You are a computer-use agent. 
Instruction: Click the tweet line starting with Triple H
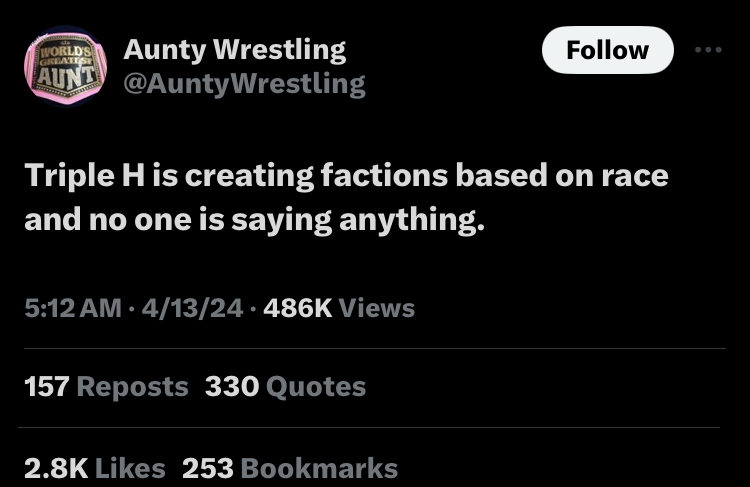point(346,175)
